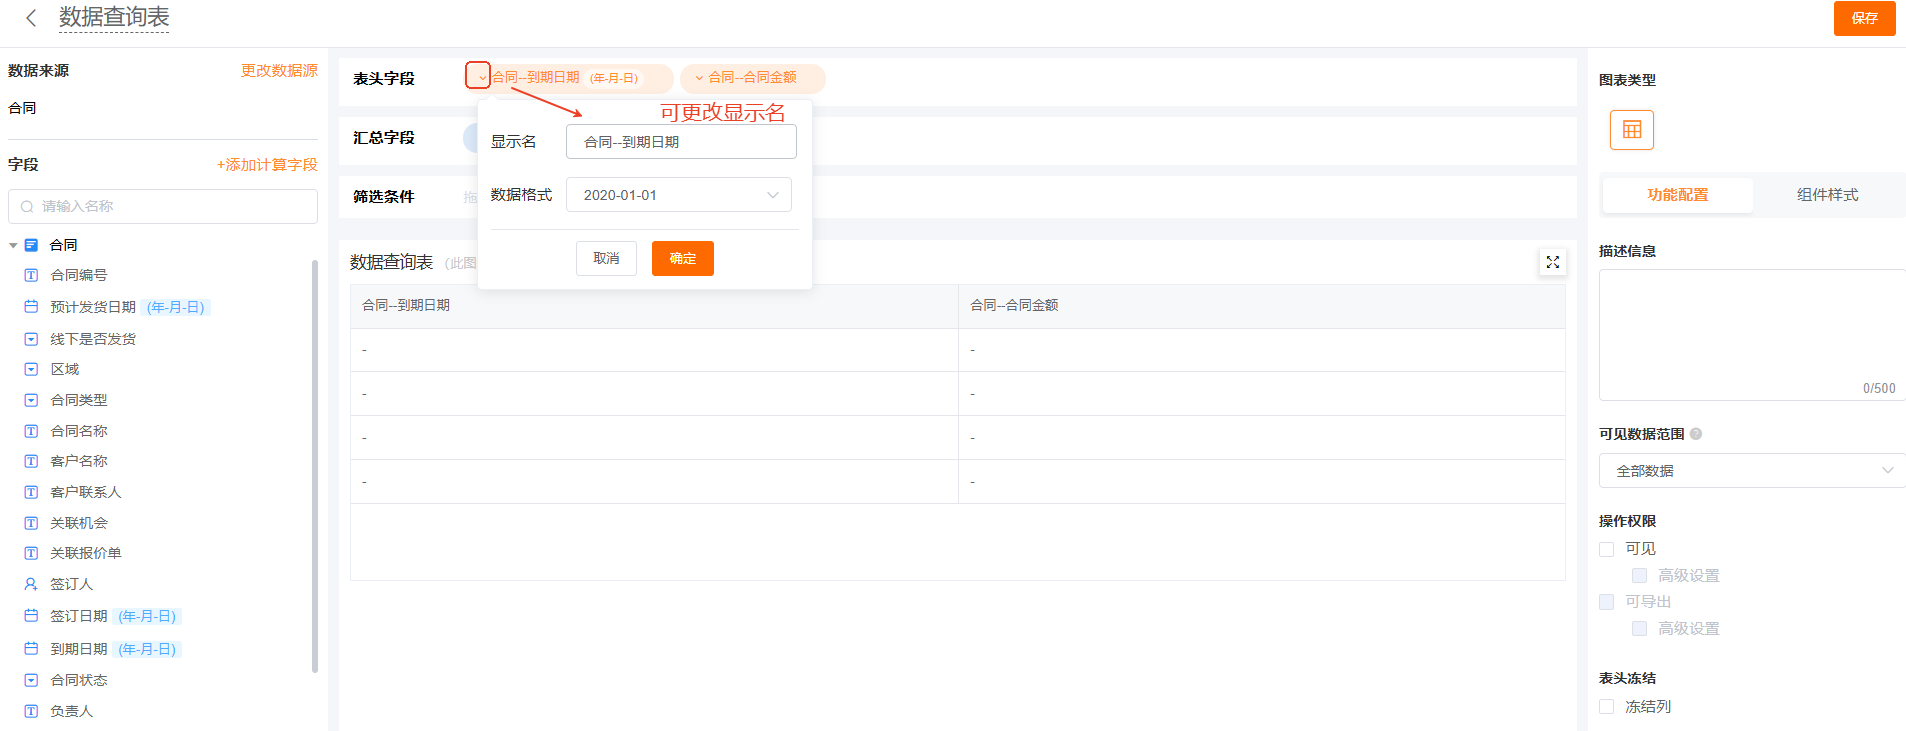
Task: Click the fullscreen expand icon on preview
Action: click(1552, 262)
